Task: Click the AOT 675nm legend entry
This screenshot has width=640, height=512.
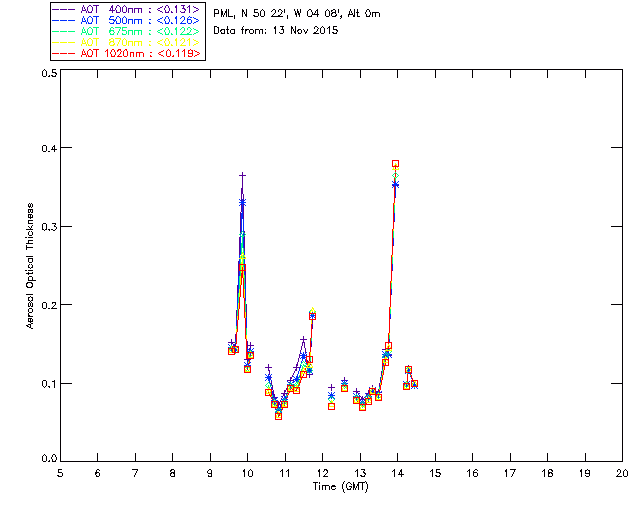Action: pyautogui.click(x=127, y=31)
